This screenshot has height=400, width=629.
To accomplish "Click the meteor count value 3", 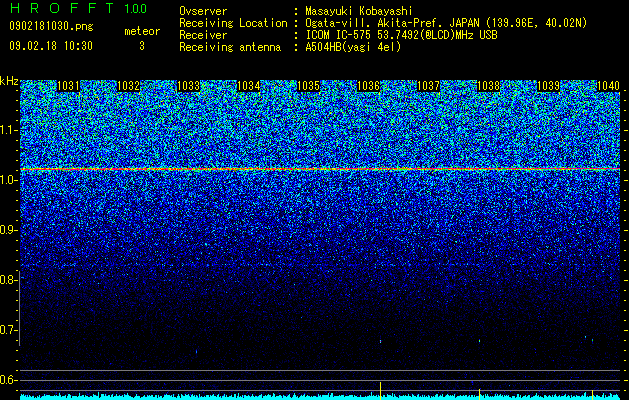I will [x=142, y=46].
